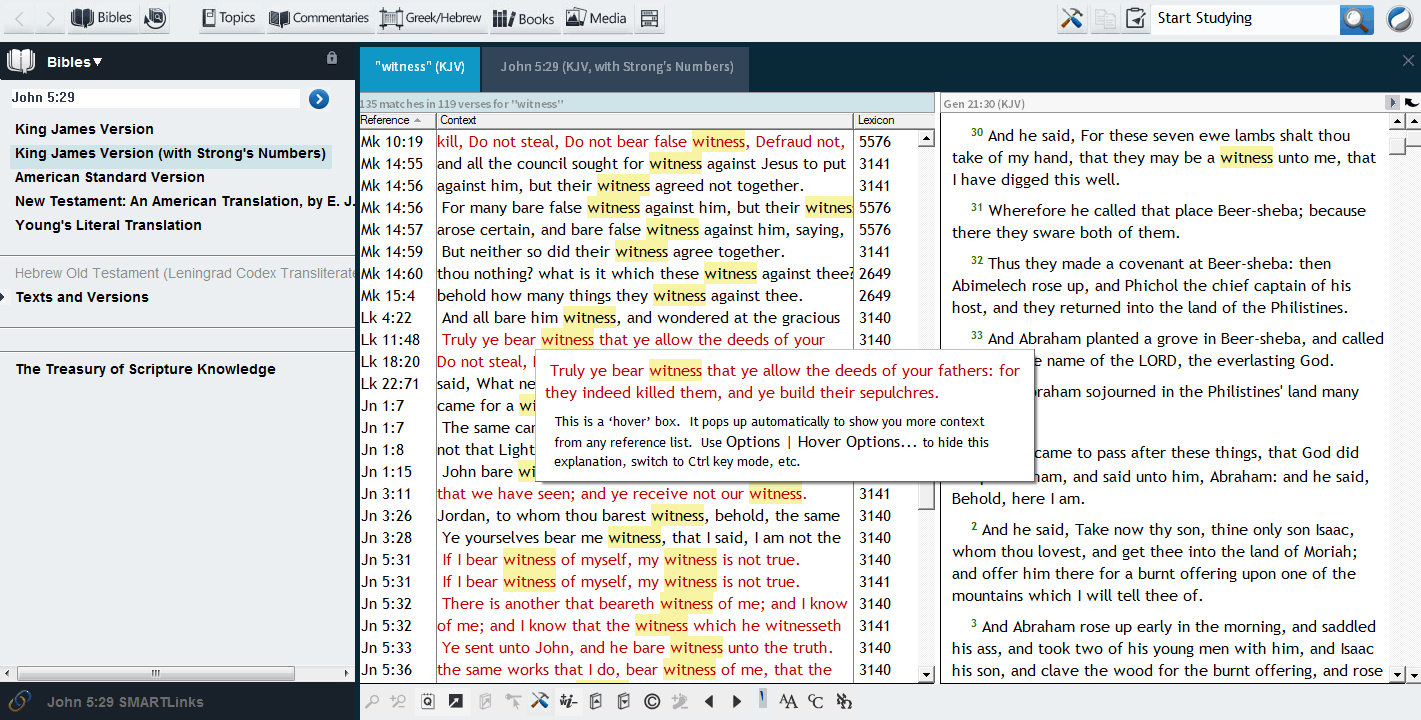
Task: Click the magnifier search icon in bottom toolbar
Action: 372,702
